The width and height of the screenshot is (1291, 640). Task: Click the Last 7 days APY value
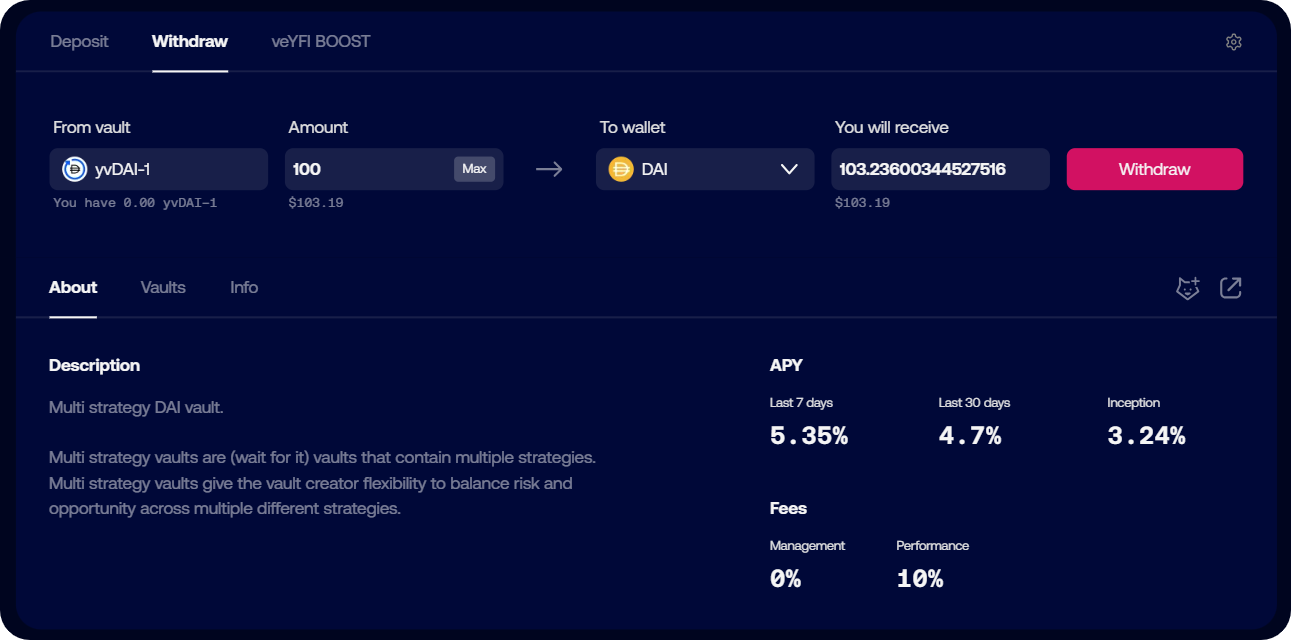pyautogui.click(x=808, y=436)
